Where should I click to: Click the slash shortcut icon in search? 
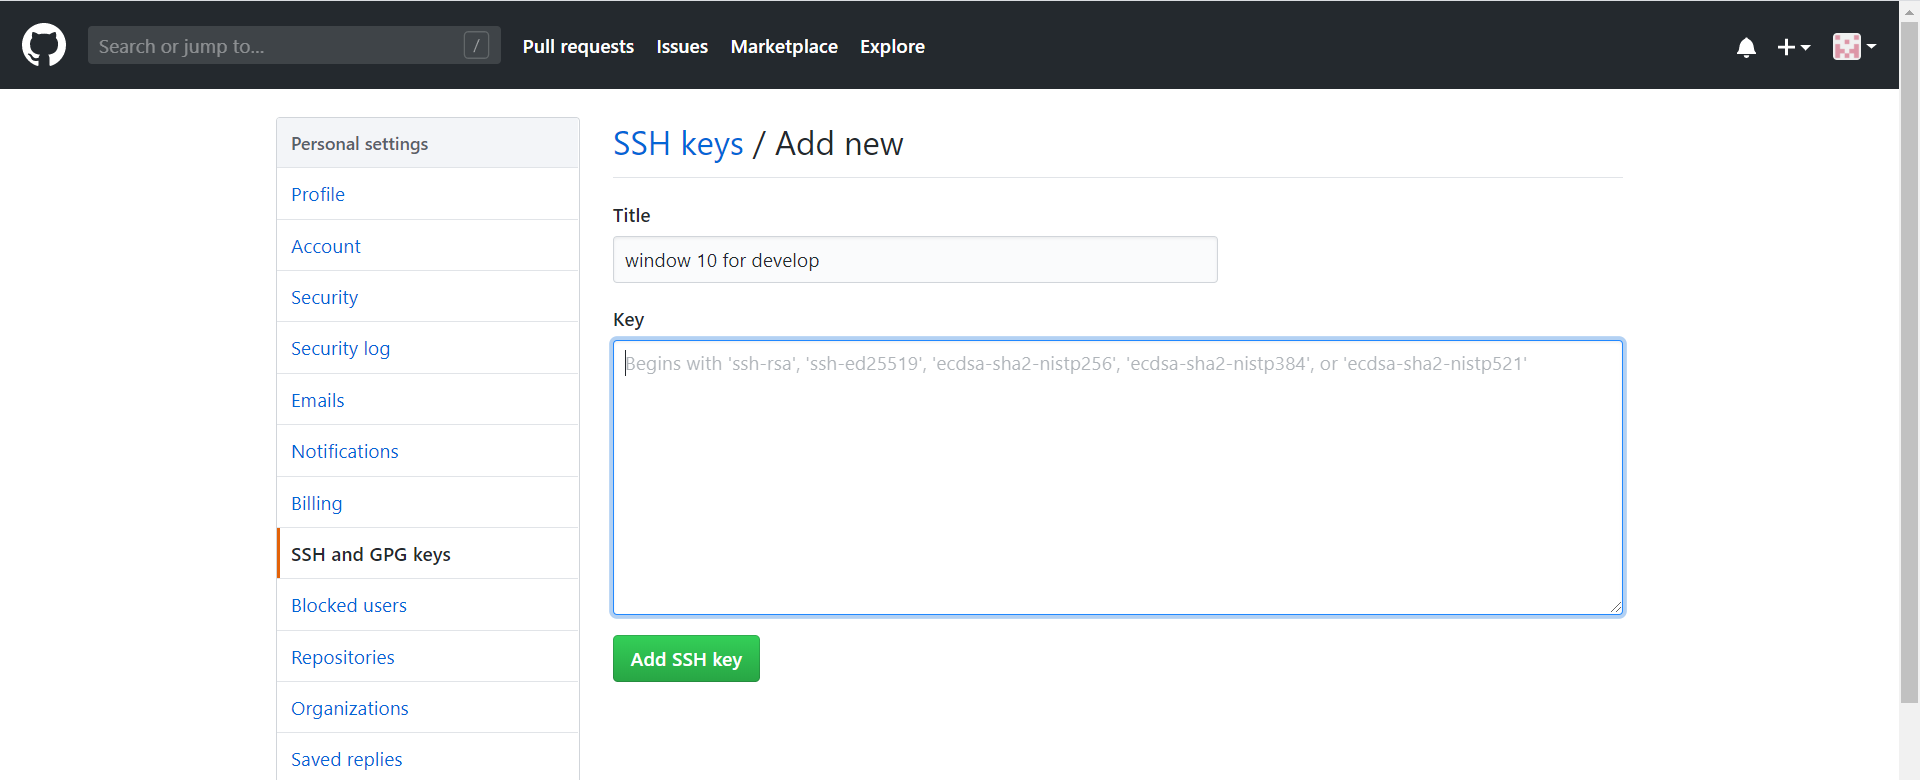[476, 45]
